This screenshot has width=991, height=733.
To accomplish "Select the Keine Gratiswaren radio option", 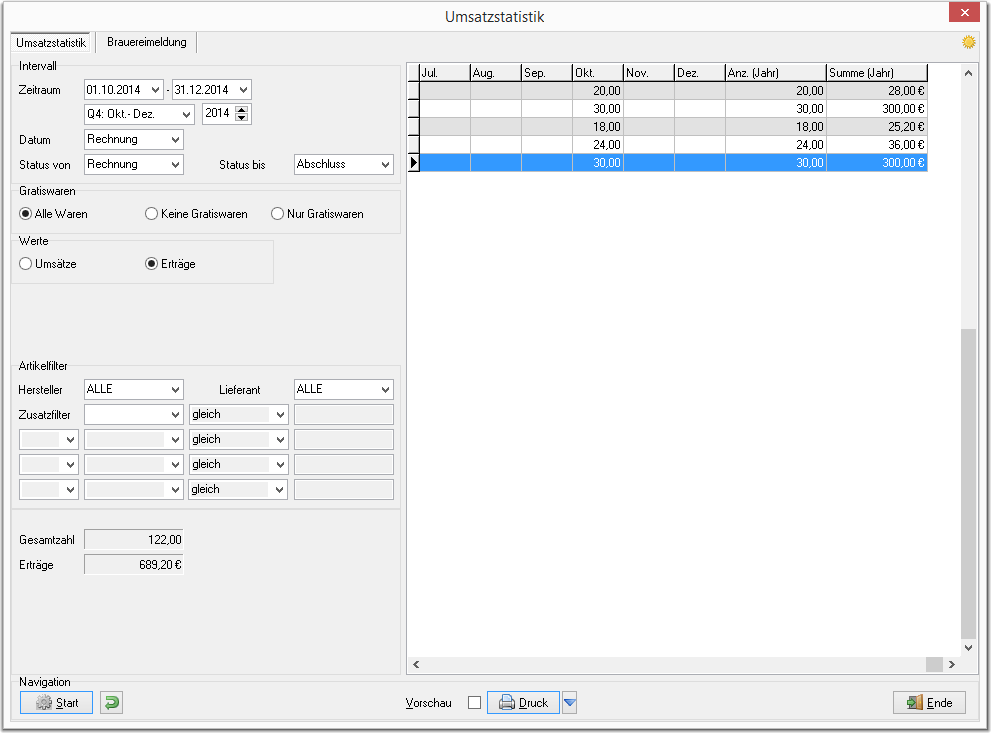I will pyautogui.click(x=196, y=214).
